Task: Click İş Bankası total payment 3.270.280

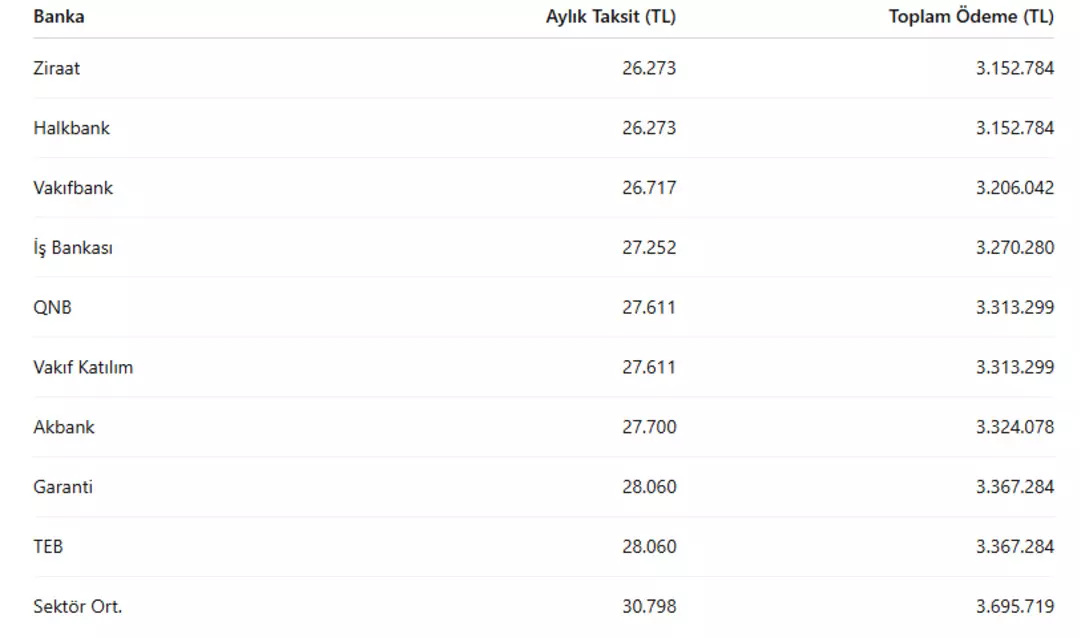Action: [1014, 247]
